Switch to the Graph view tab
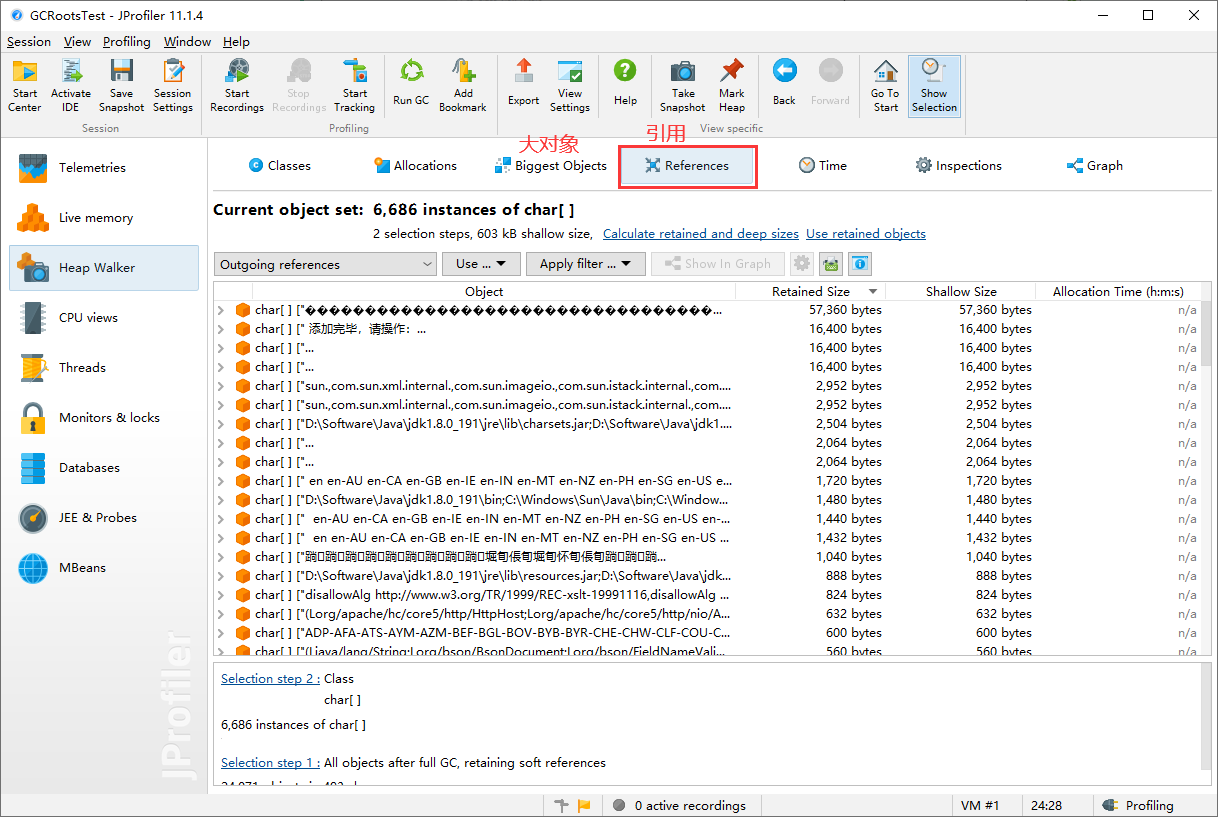1218x817 pixels. tap(1095, 166)
